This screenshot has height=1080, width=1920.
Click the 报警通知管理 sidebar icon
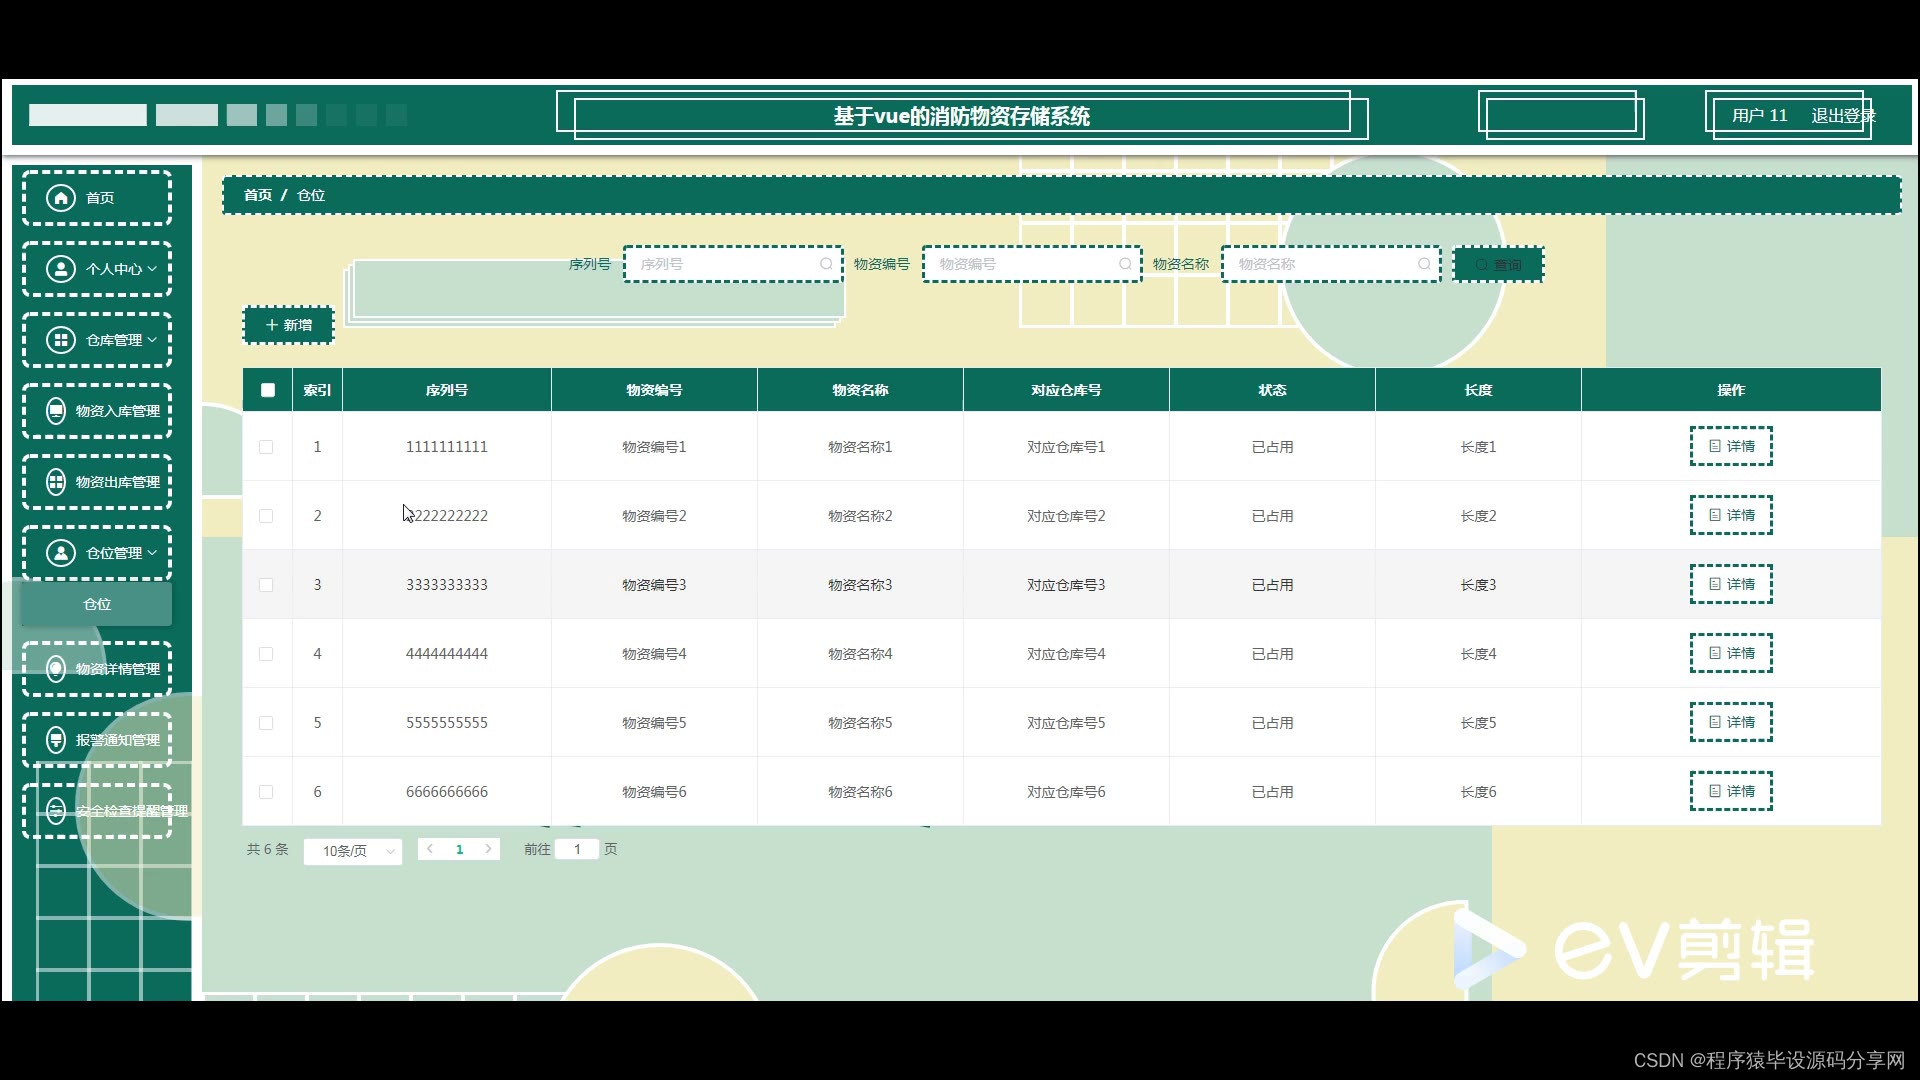(x=56, y=740)
